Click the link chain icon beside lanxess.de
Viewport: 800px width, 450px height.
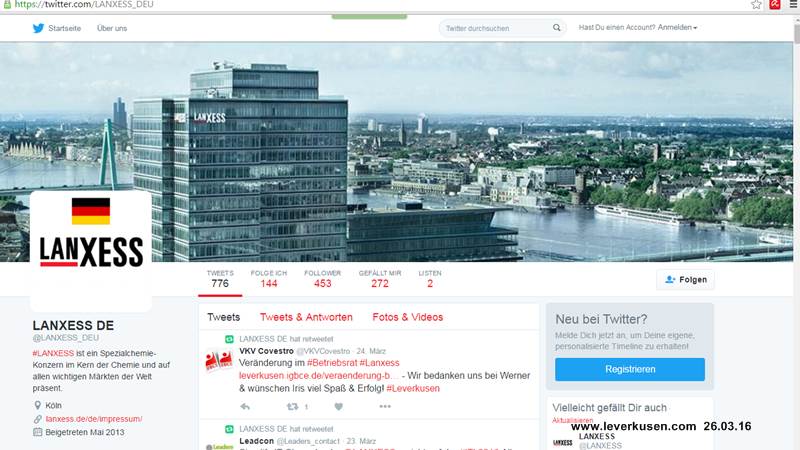[x=37, y=419]
